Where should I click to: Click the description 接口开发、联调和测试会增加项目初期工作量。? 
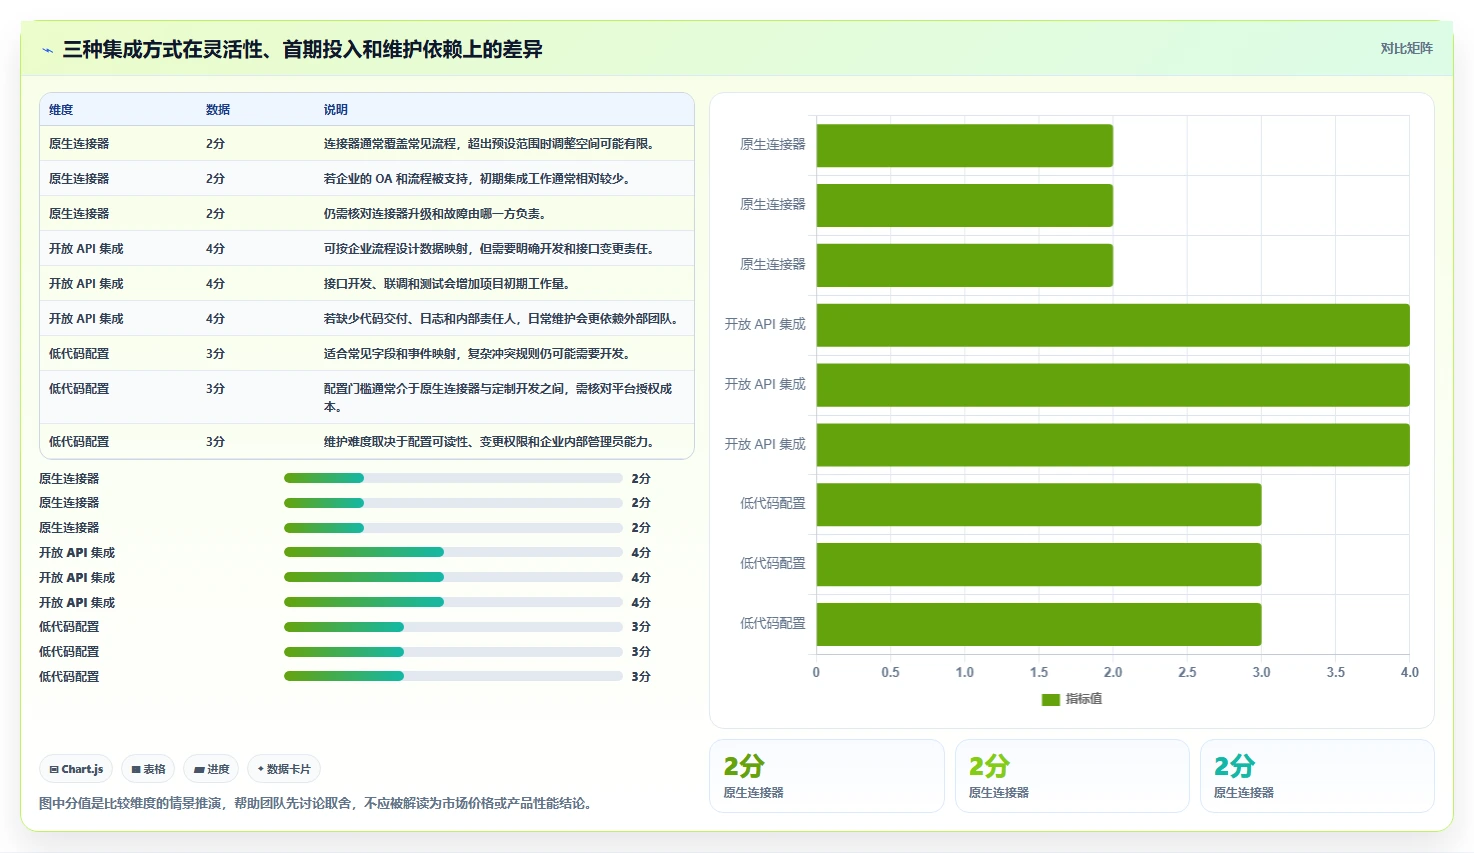pyautogui.click(x=449, y=284)
